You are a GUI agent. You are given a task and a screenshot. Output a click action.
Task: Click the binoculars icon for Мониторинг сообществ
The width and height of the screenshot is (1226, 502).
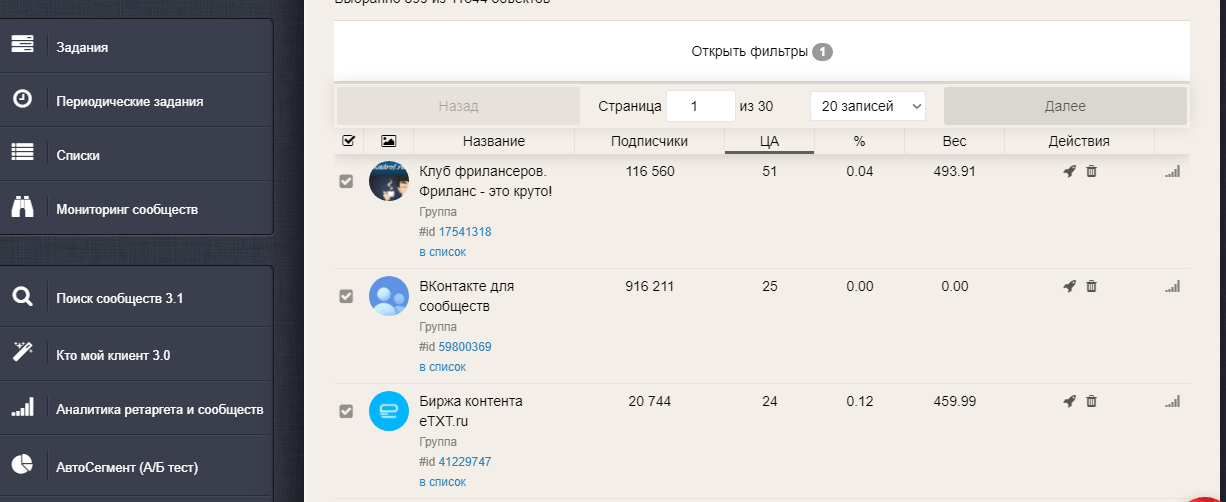tap(22, 207)
